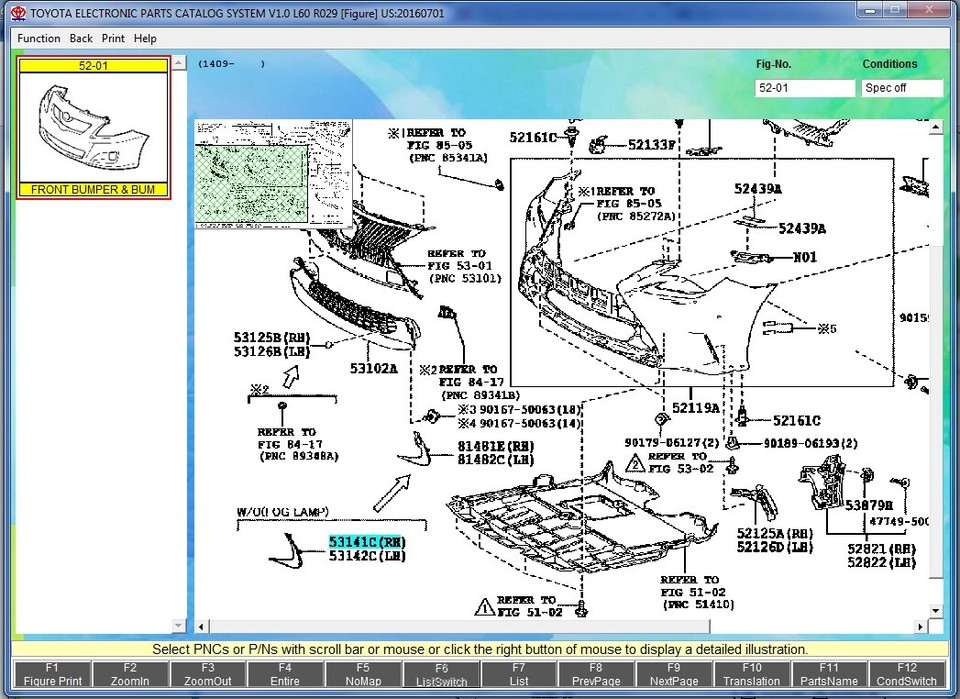Screen dimensions: 960x699
Task: Click the Conditions Spec off field
Action: (901, 88)
